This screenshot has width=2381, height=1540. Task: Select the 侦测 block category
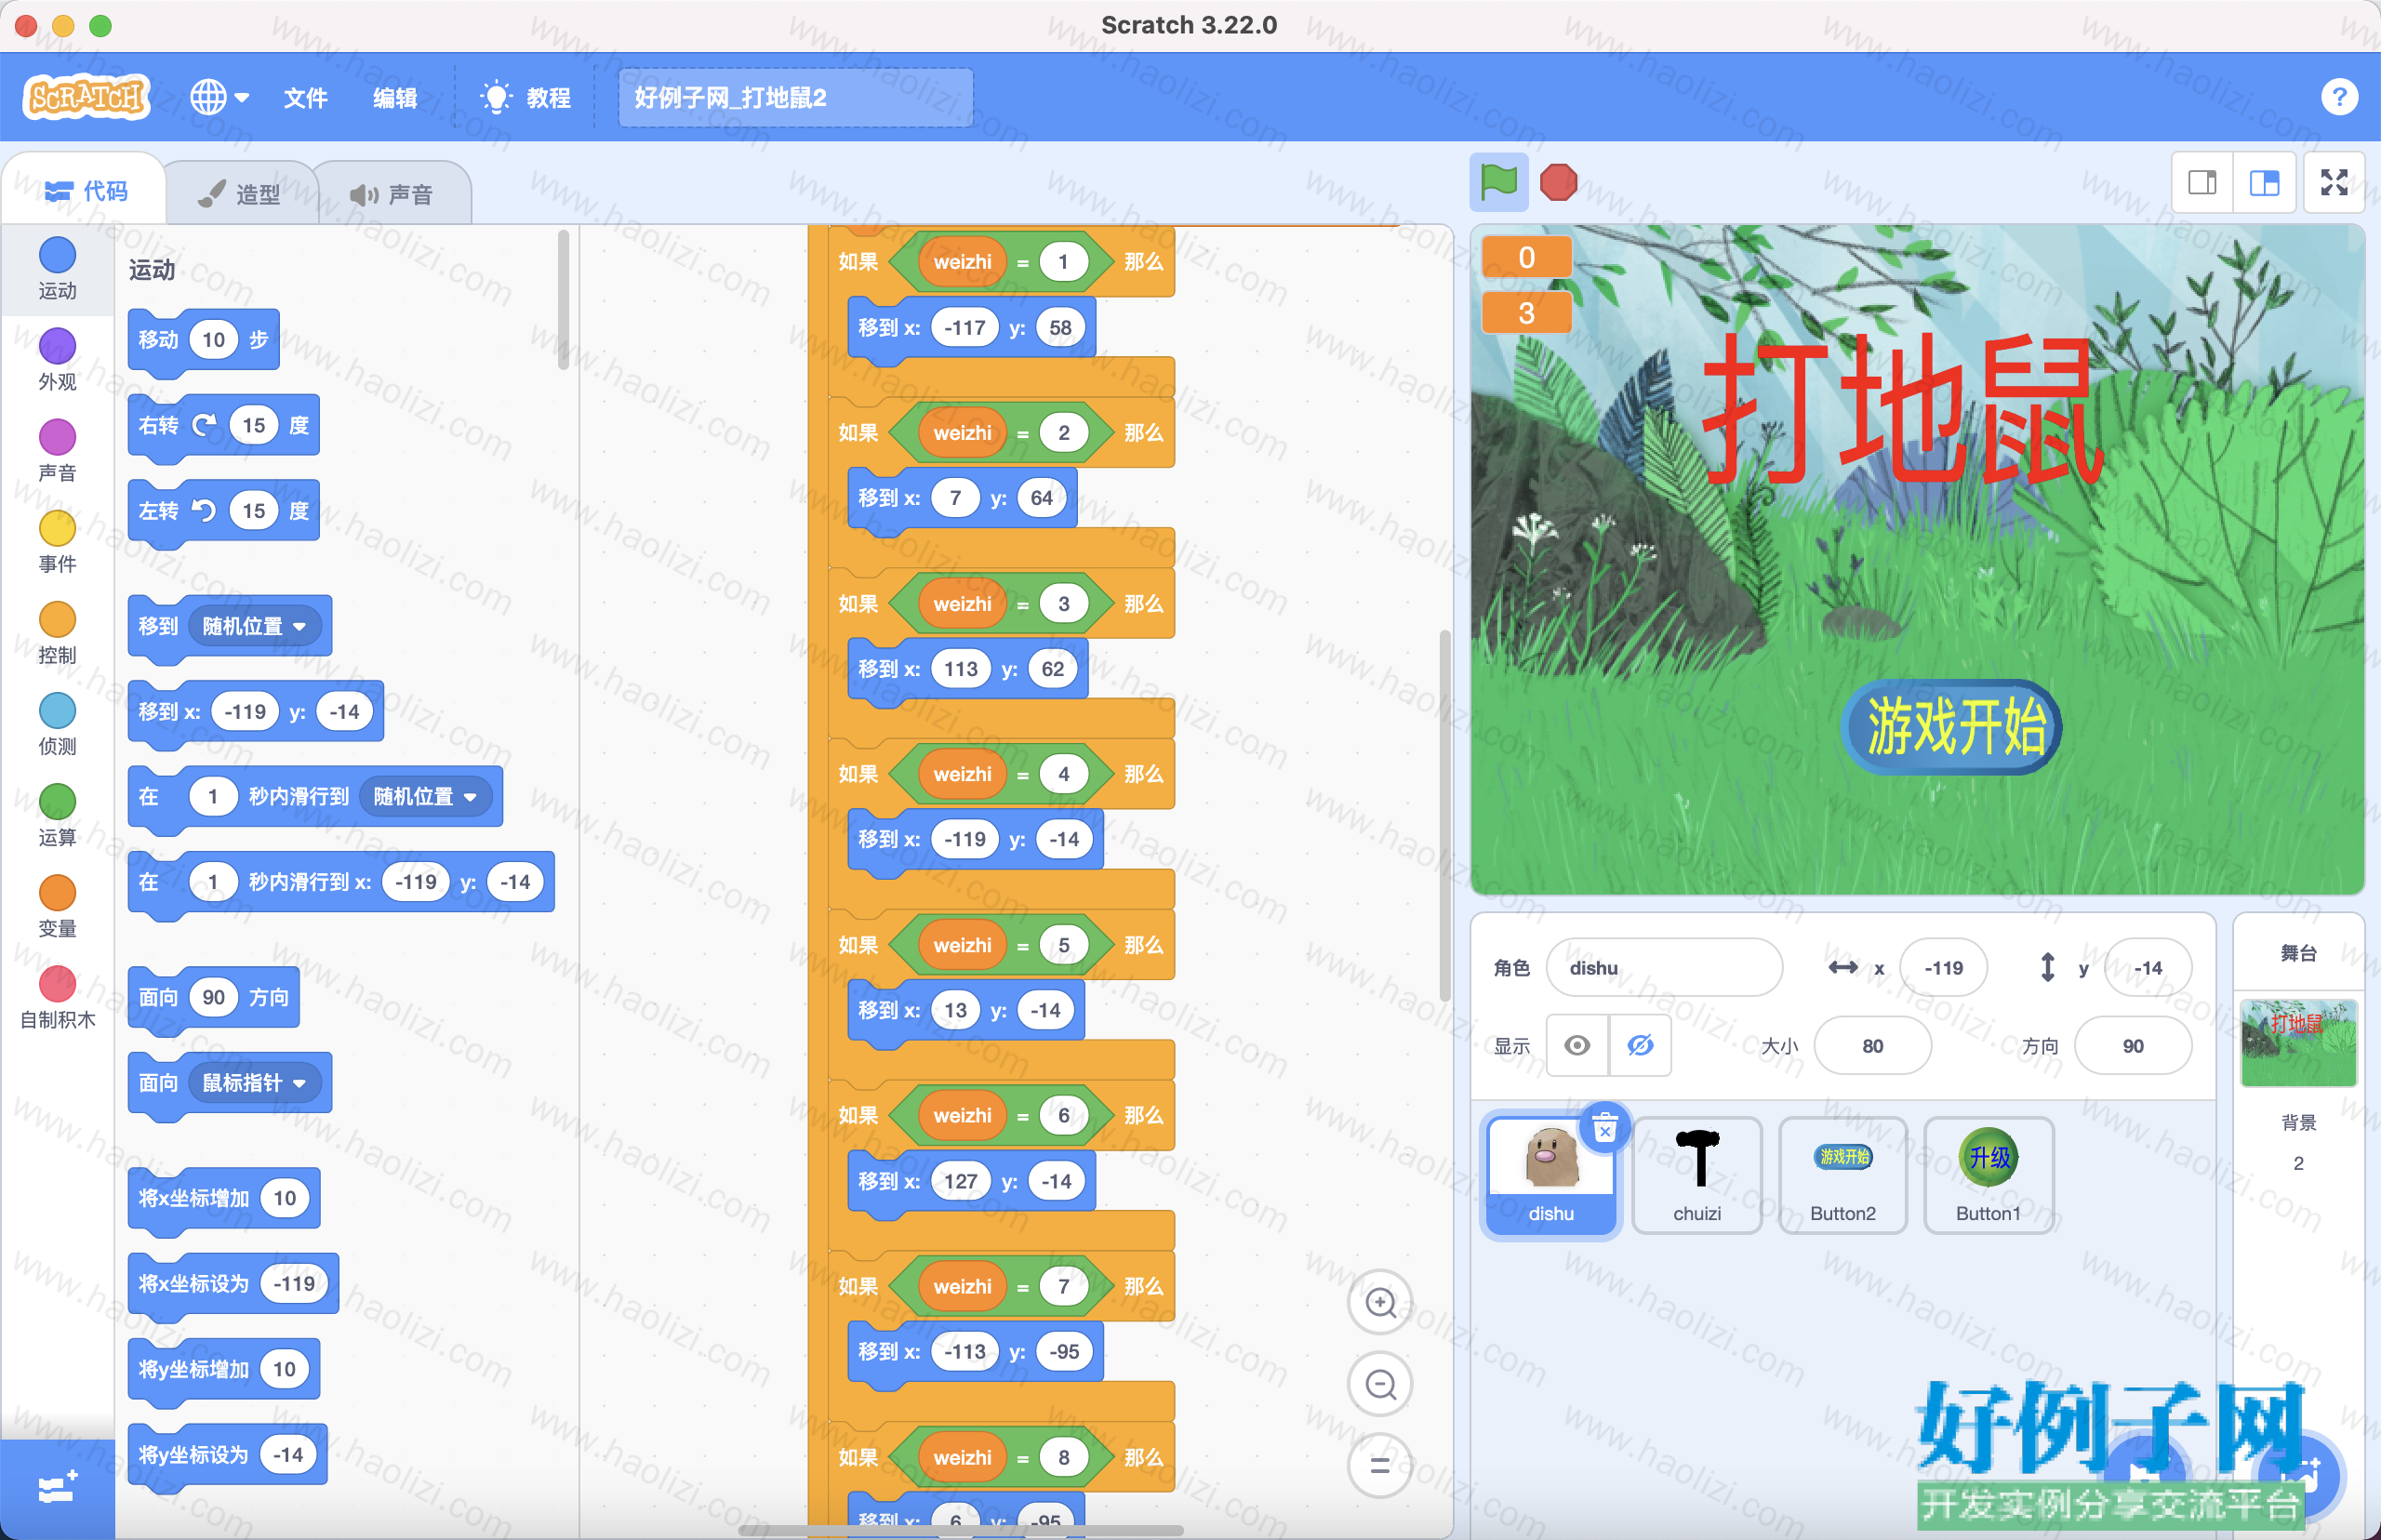57,725
